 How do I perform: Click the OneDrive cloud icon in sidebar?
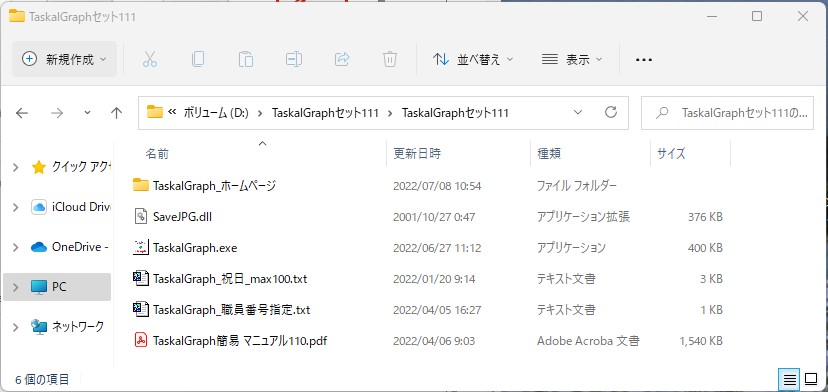click(39, 247)
